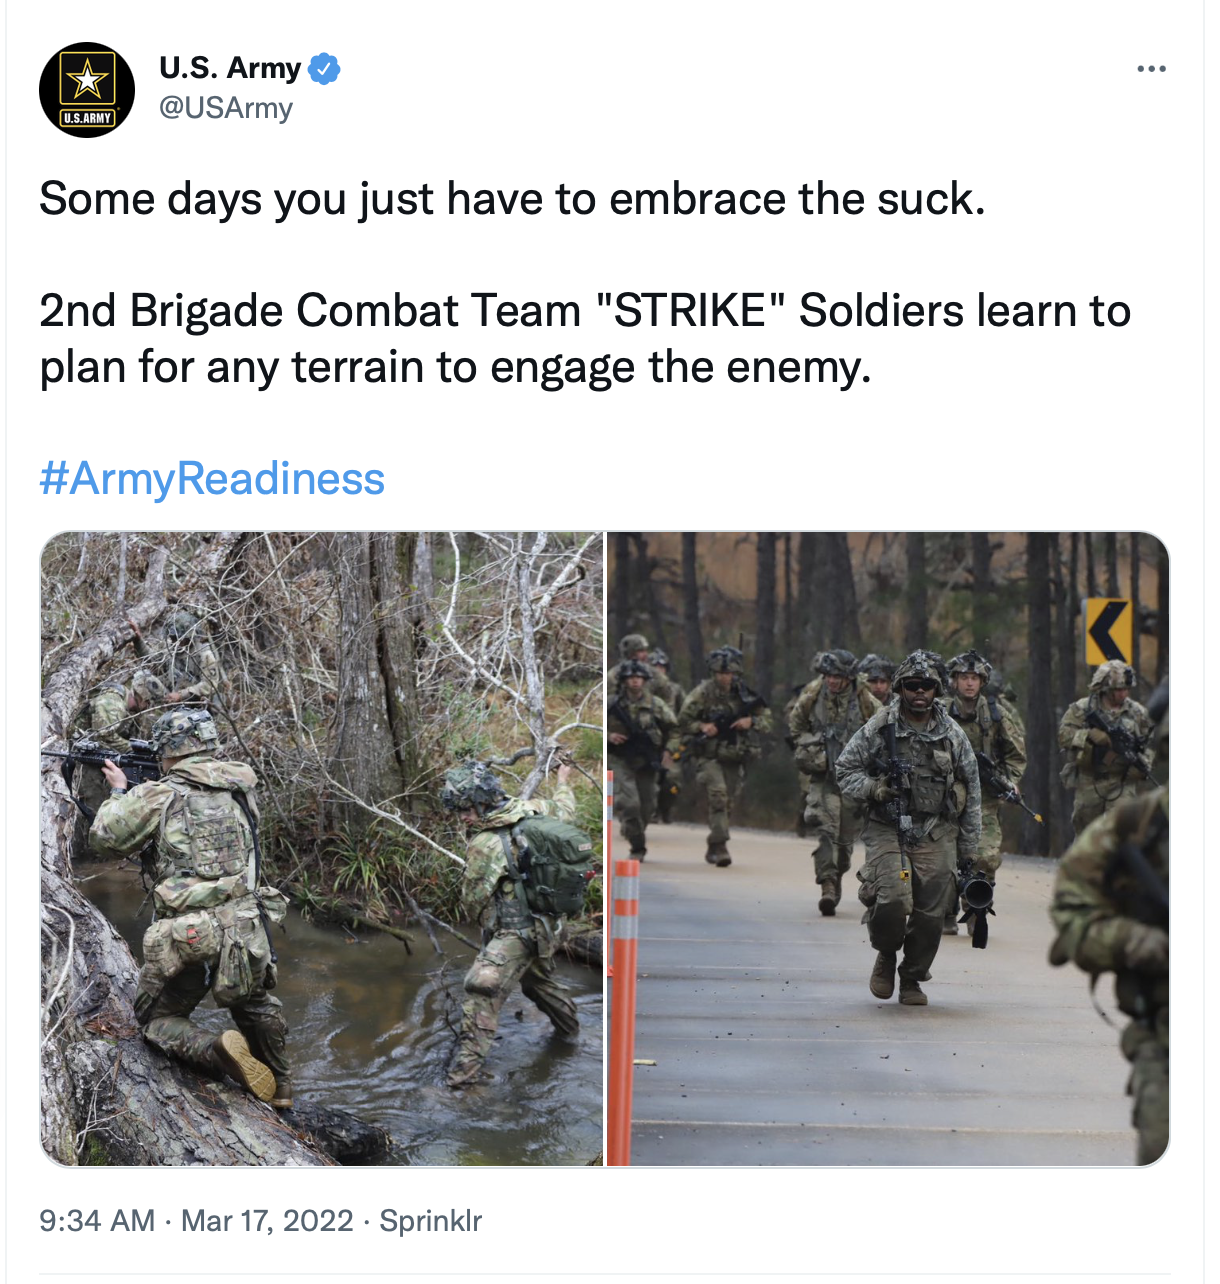1220x1284 pixels.
Task: Open the #ArmyReadiness hashtag
Action: (212, 478)
